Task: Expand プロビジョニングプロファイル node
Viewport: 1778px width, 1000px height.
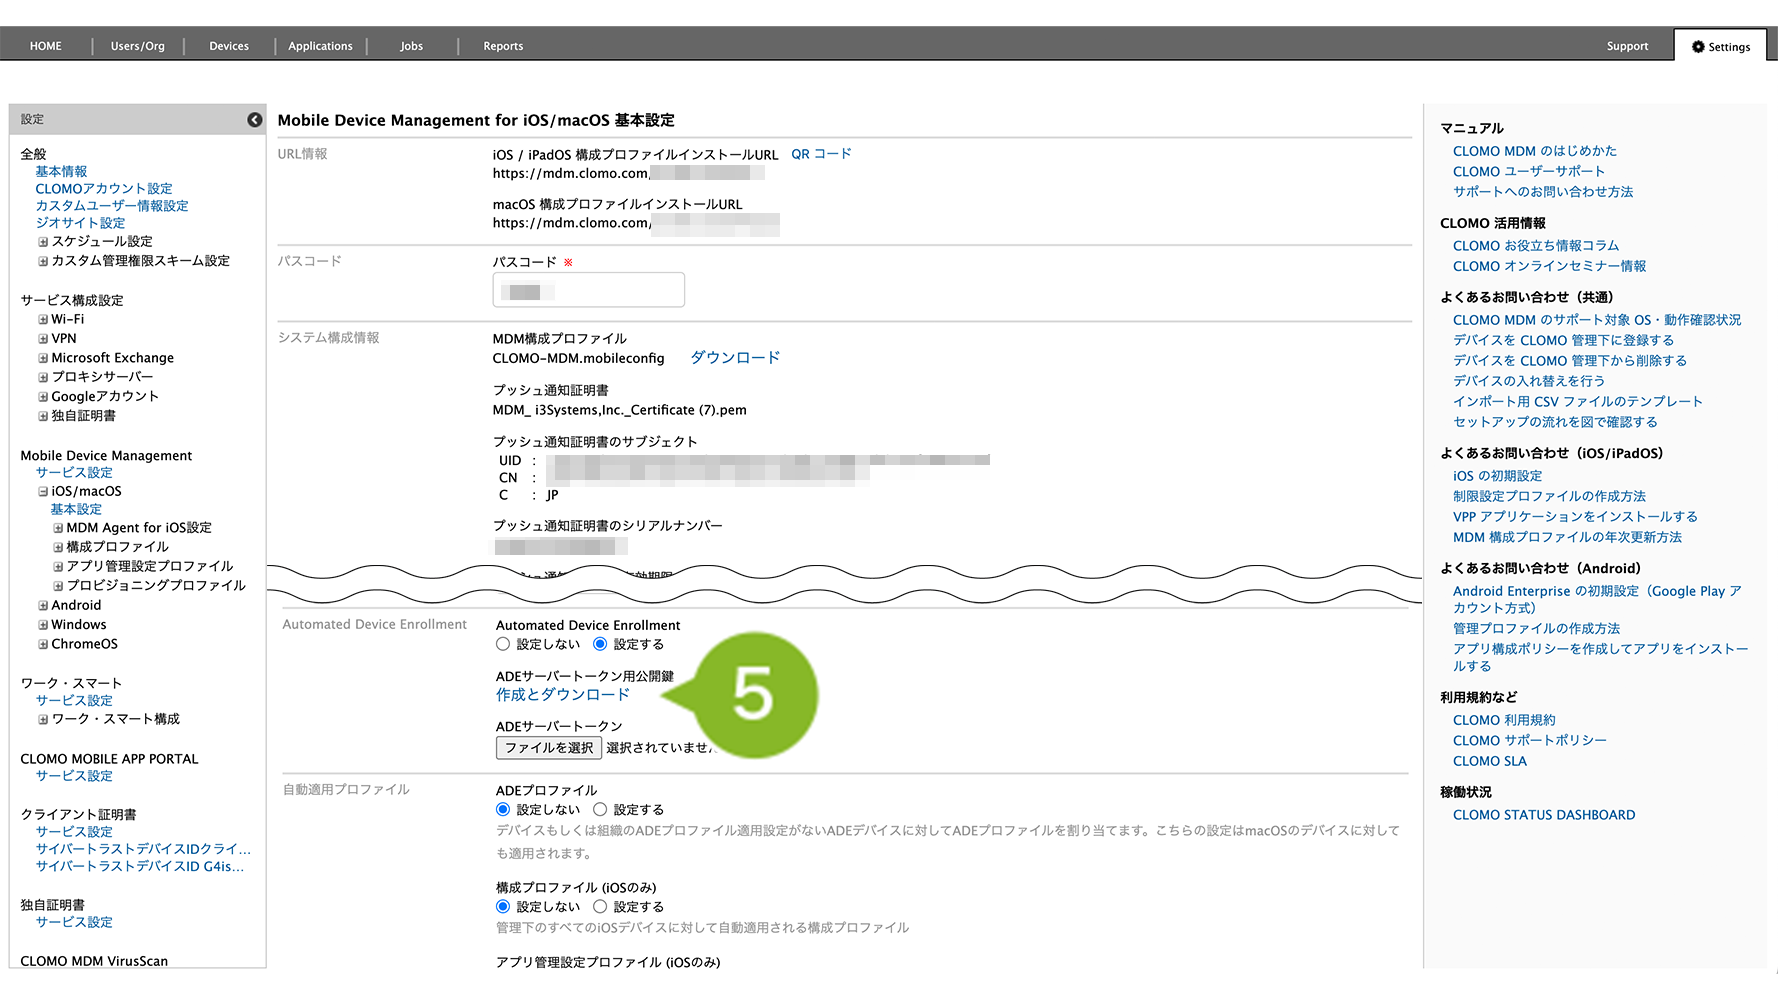Action: coord(58,586)
